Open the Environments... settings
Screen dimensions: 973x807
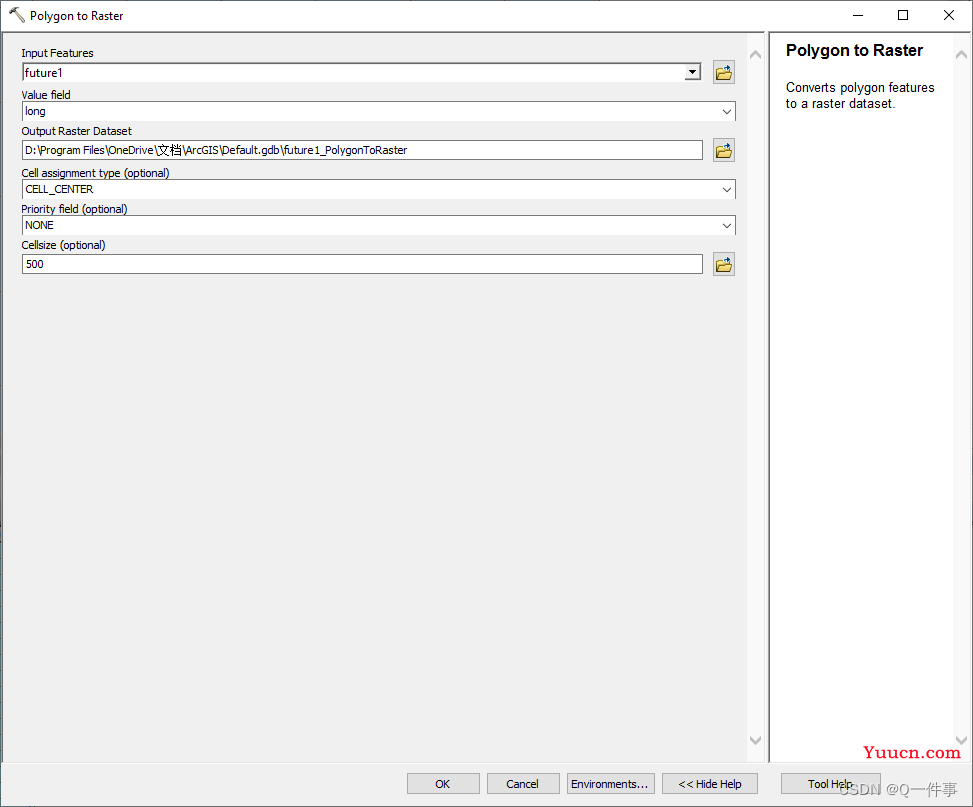pos(611,784)
